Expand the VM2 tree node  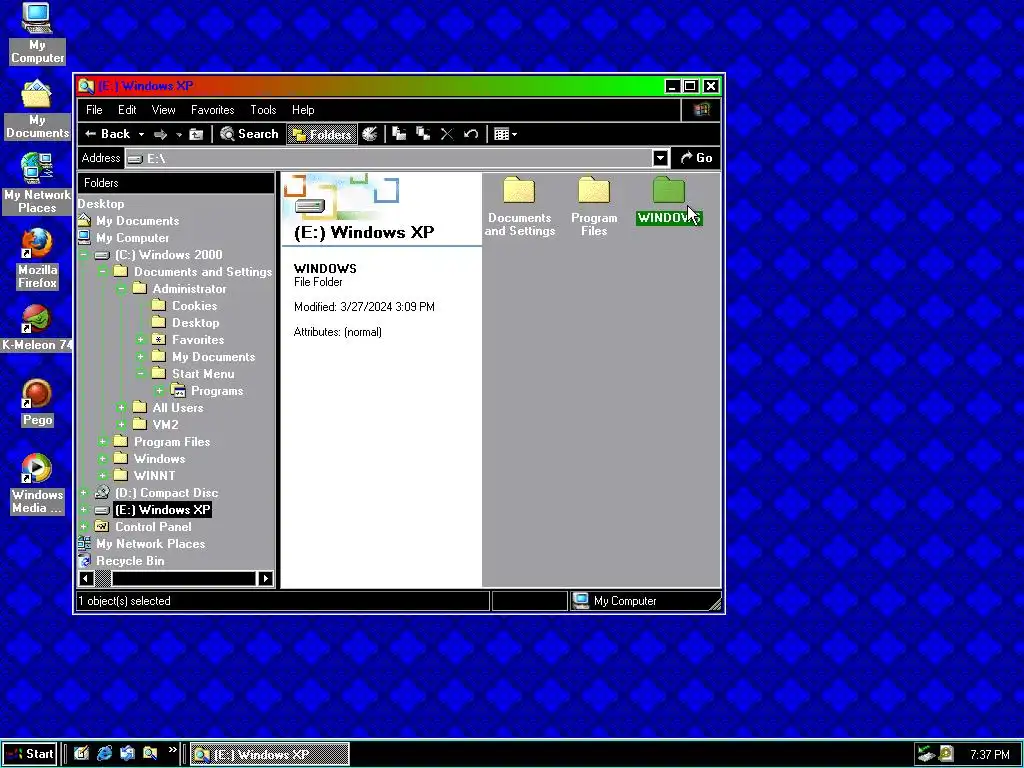click(121, 424)
